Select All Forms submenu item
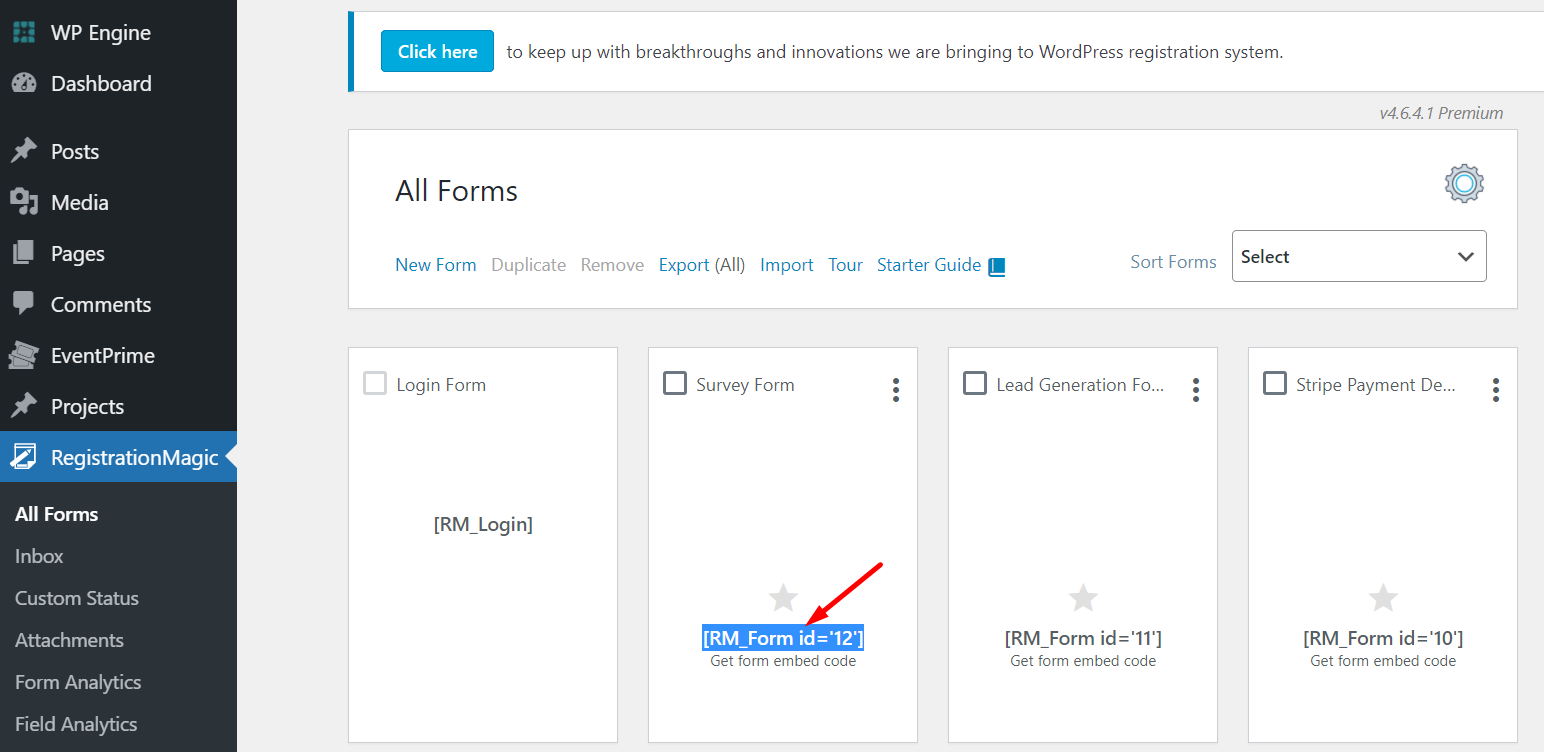Screen dimensions: 1544x752 [57, 514]
